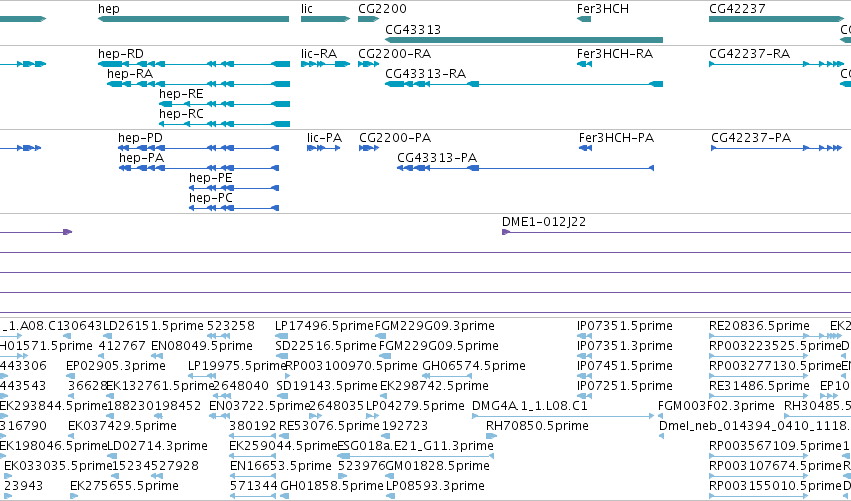This screenshot has height=501, width=851.
Task: Open transcript hep-RE label
Action: click(181, 94)
